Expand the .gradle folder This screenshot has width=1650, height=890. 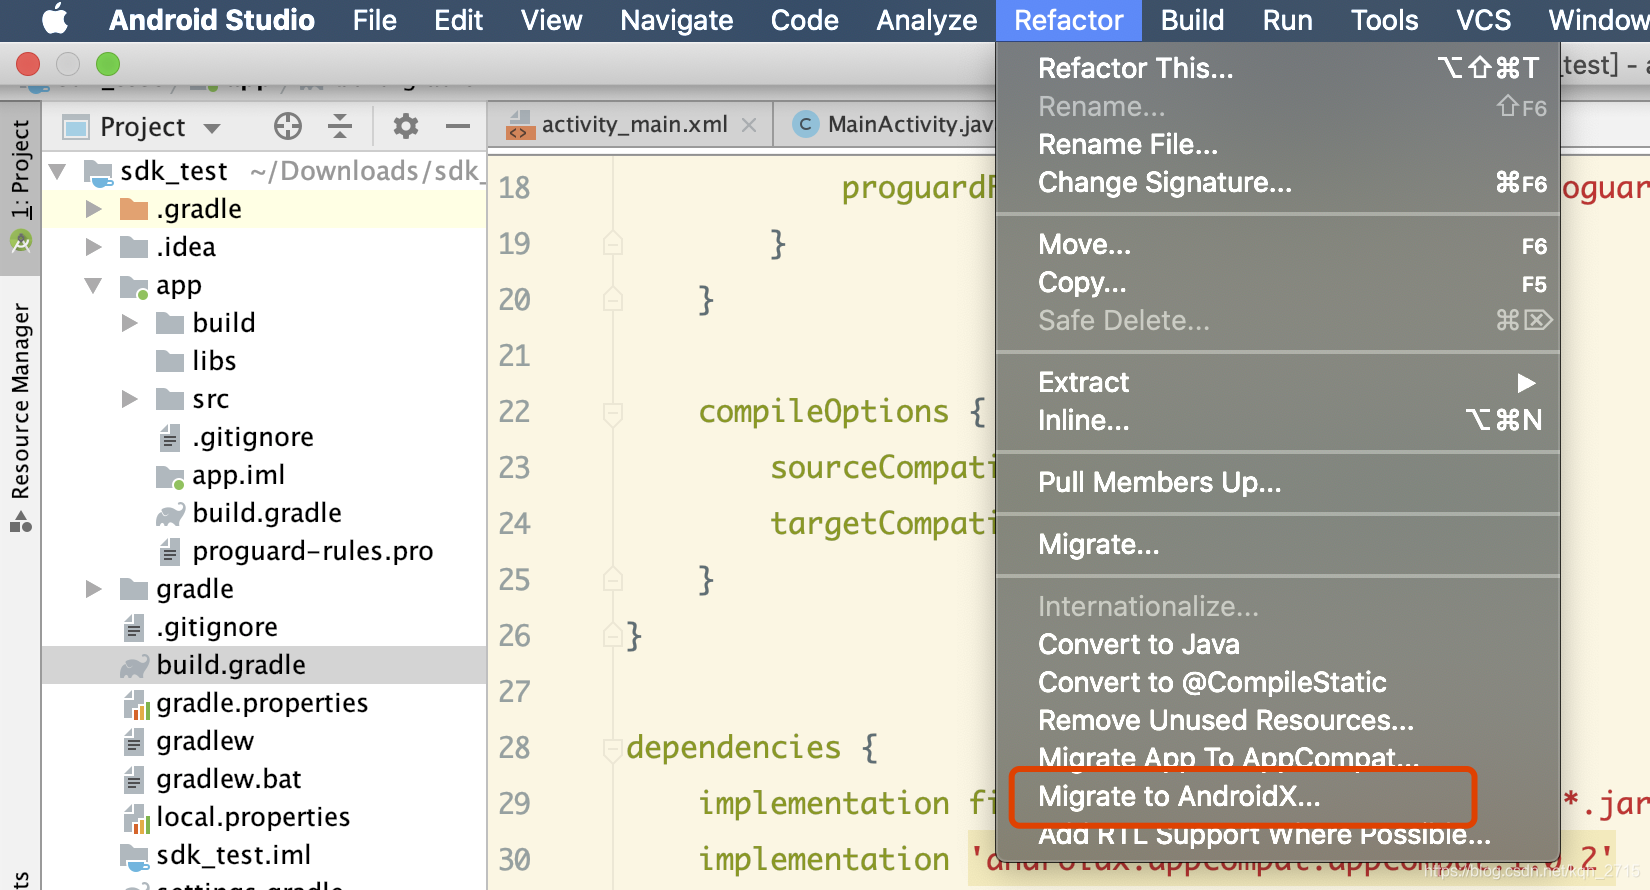(94, 209)
